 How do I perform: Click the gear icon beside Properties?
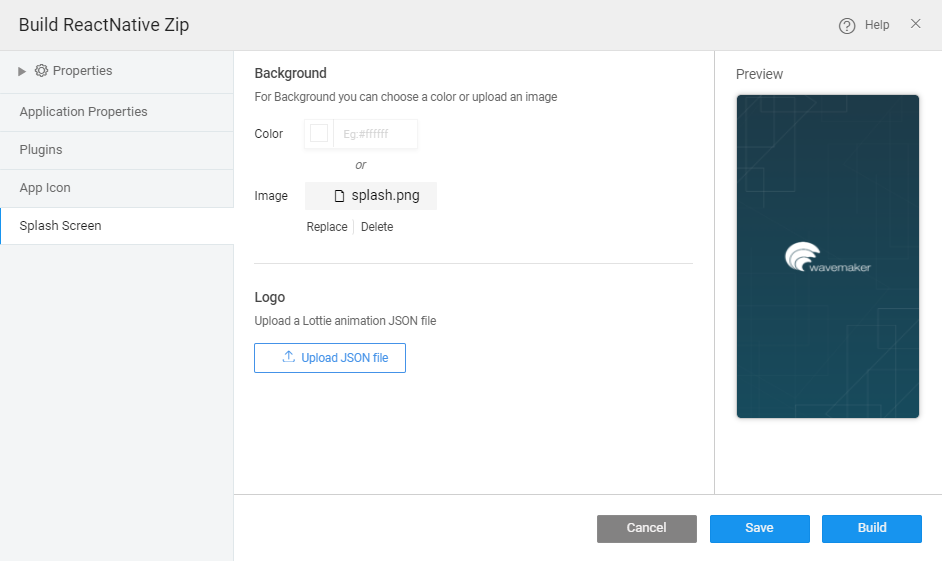pos(41,71)
